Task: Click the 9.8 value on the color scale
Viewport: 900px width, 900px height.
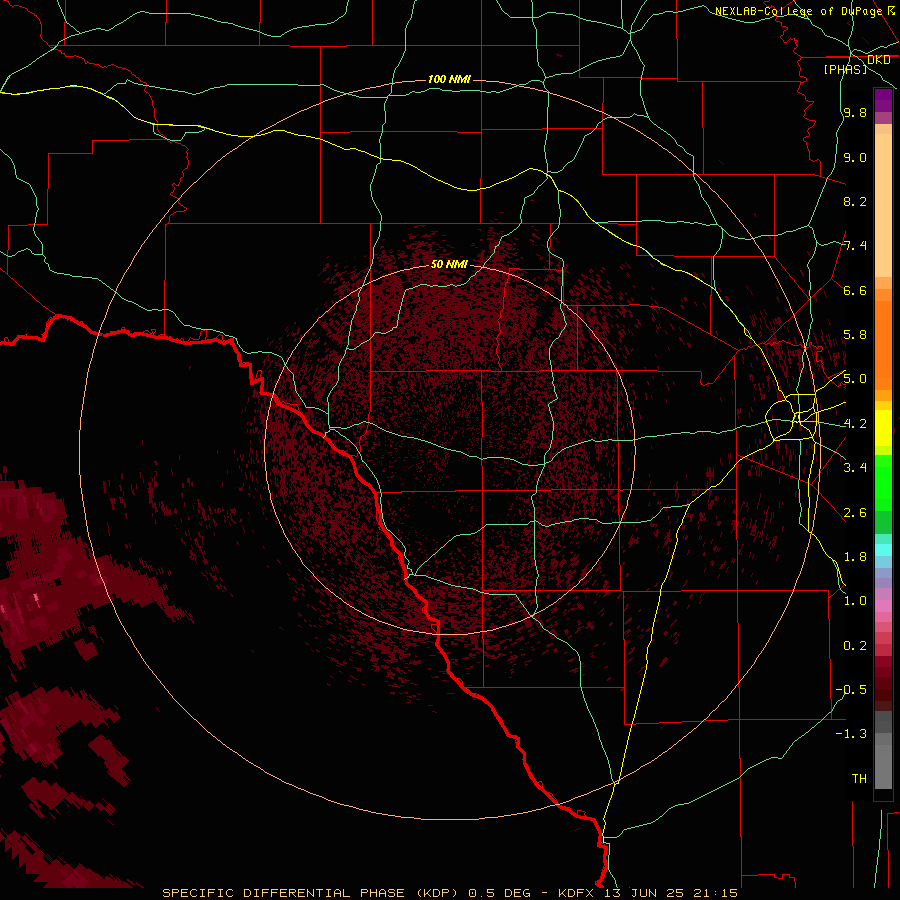Action: click(855, 113)
